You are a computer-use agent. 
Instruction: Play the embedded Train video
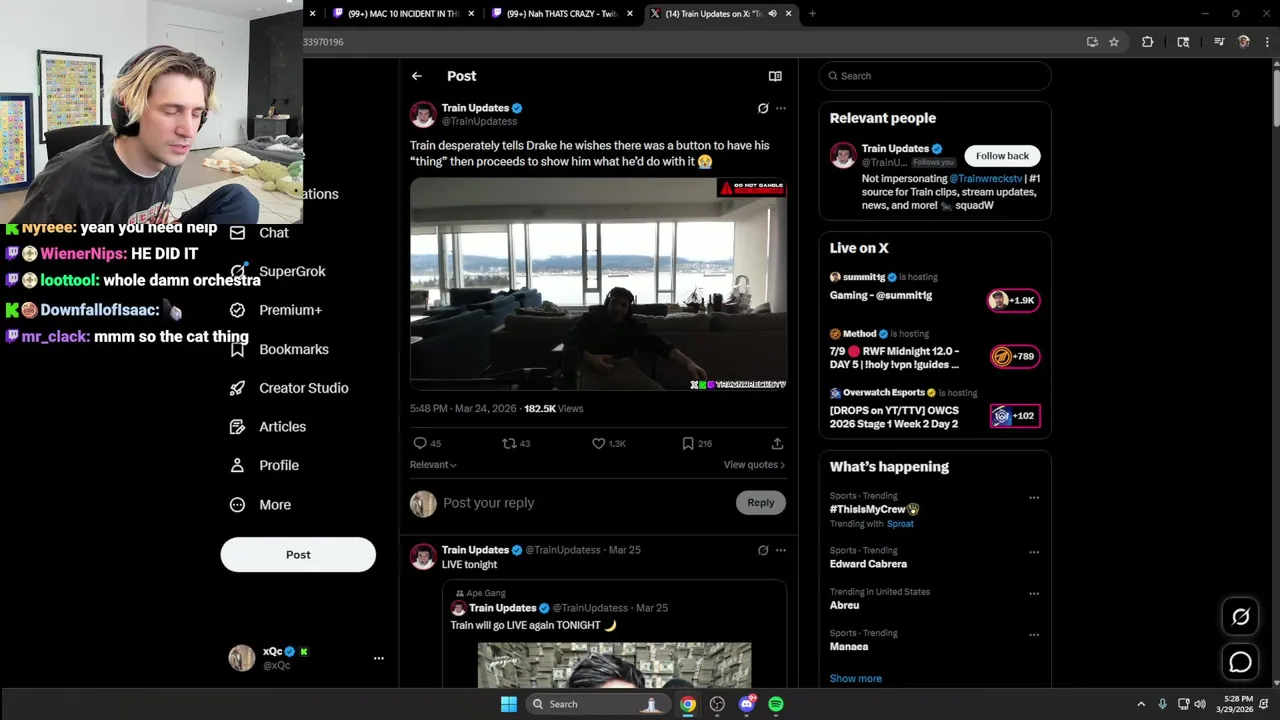tap(598, 284)
